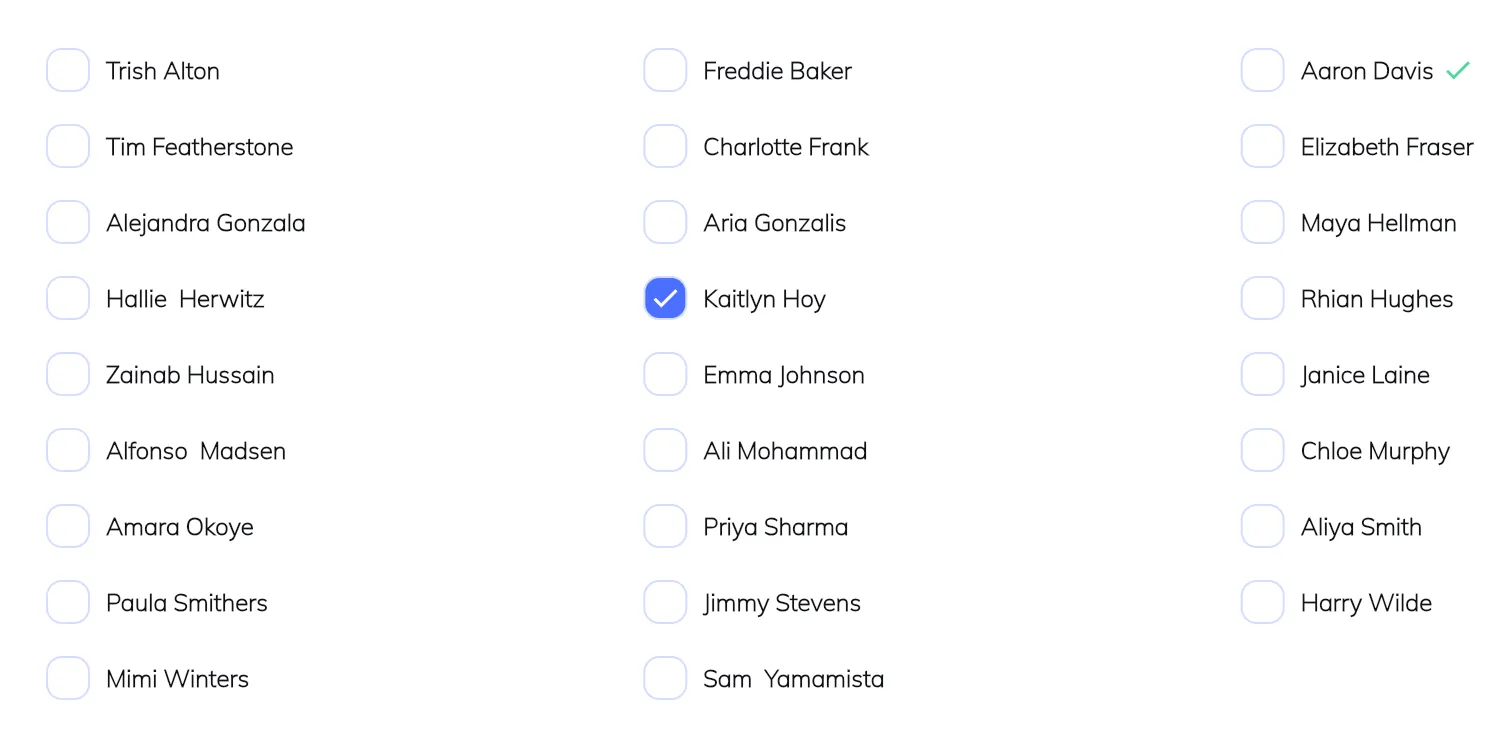Tick the box for Amara Okoye
1506x730 pixels.
68,527
